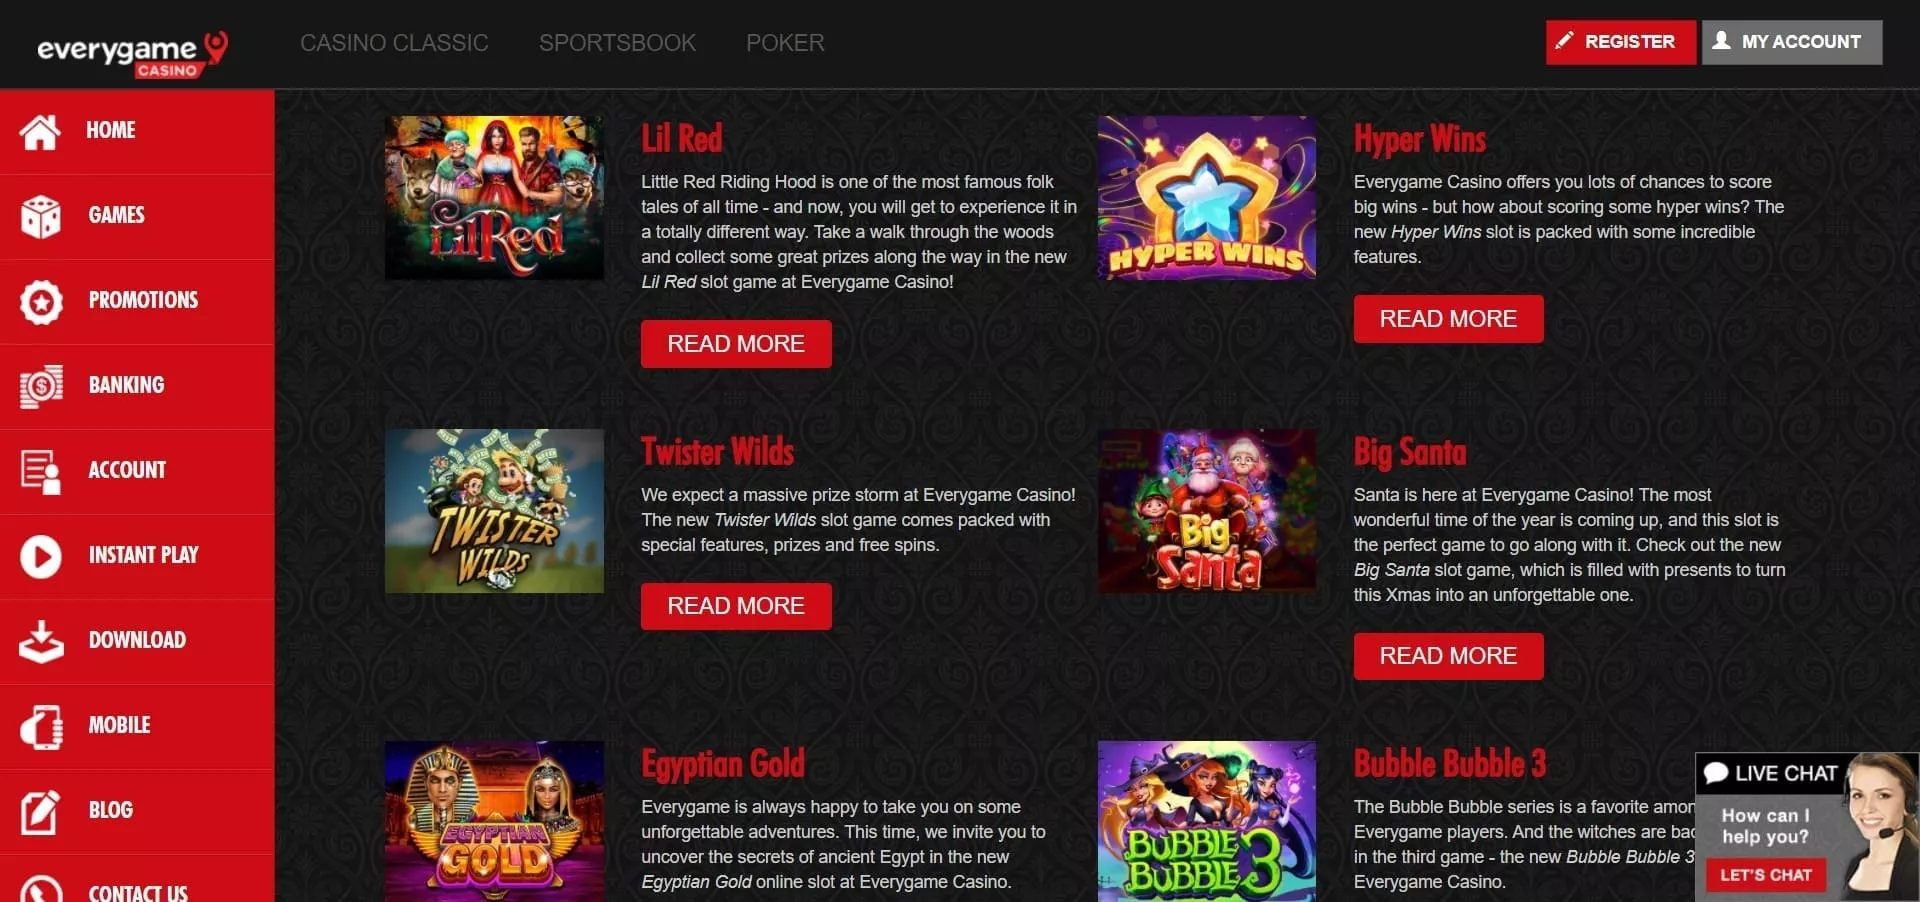Read more about Big Santa
The width and height of the screenshot is (1920, 902).
[1448, 656]
